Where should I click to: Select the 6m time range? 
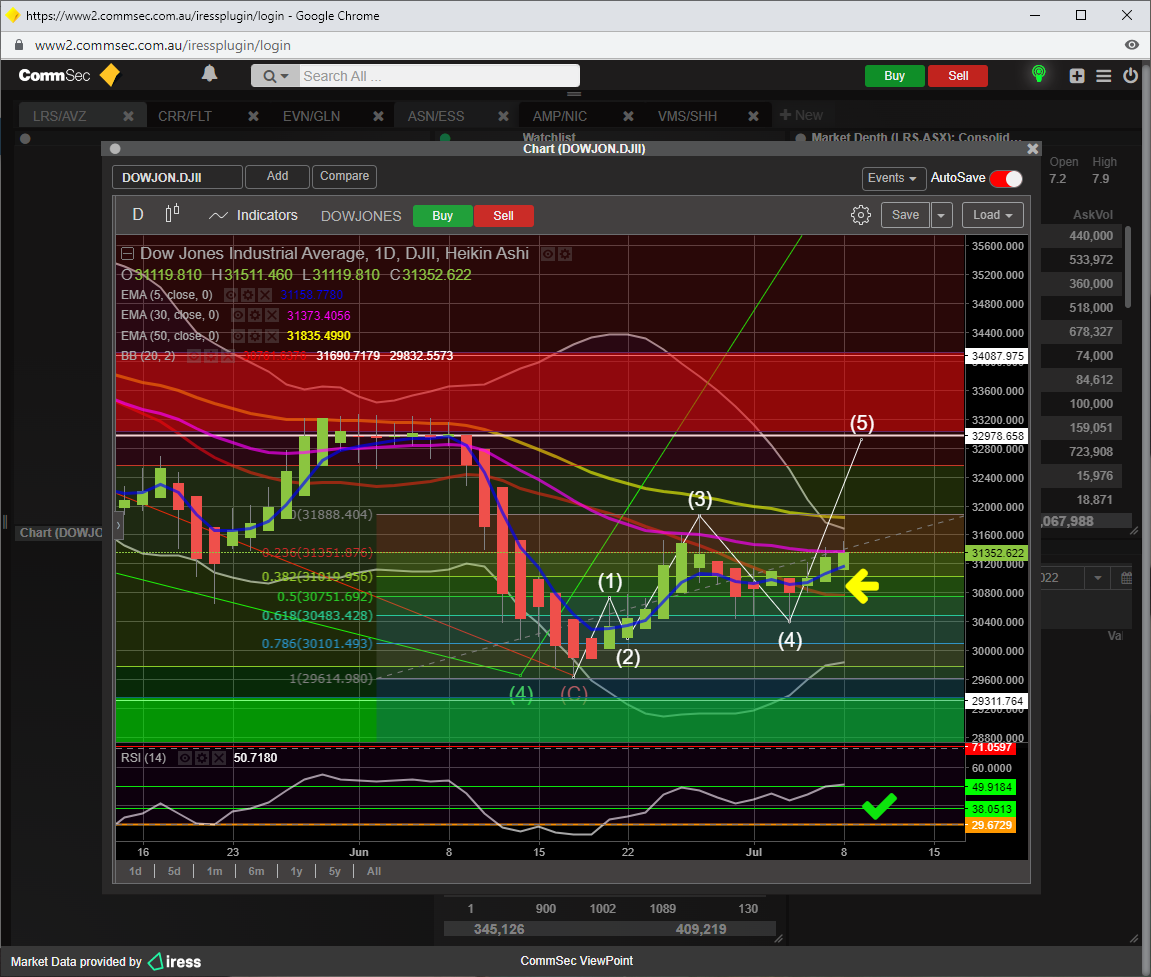point(256,871)
